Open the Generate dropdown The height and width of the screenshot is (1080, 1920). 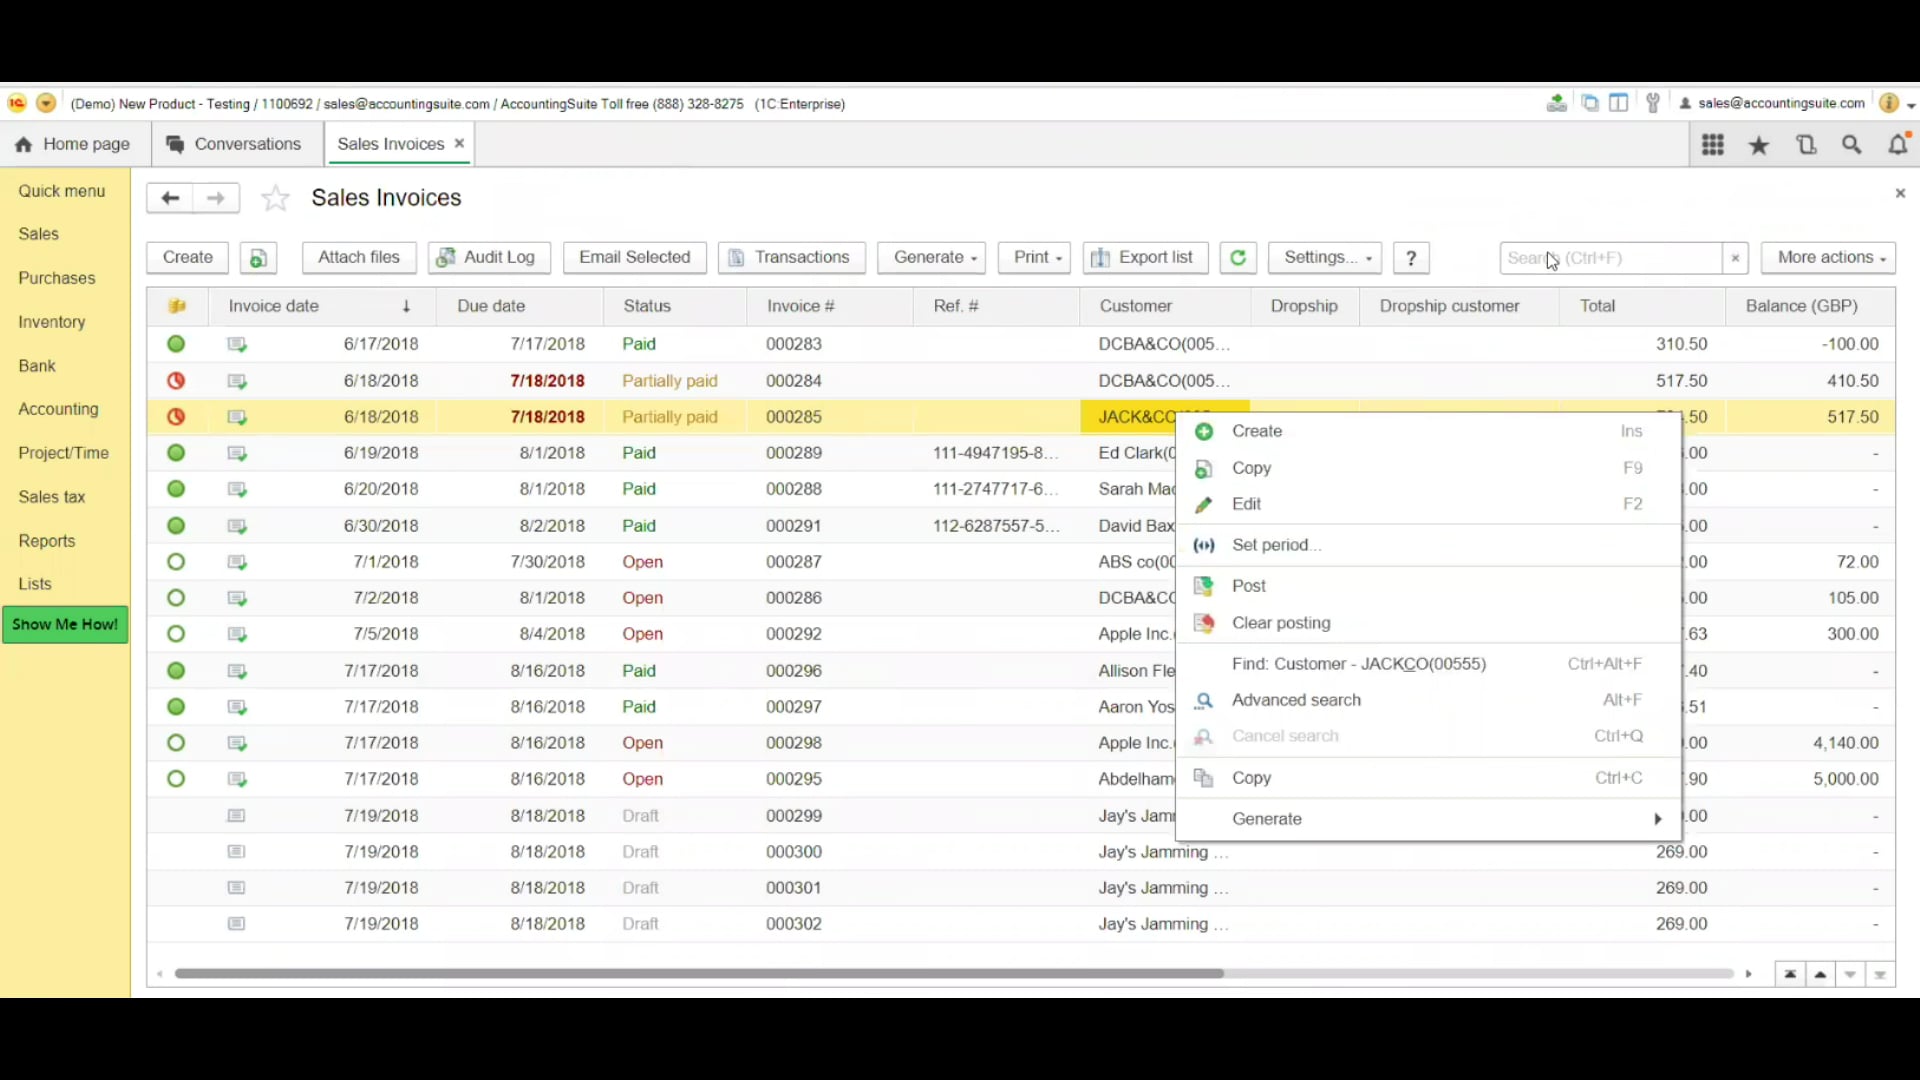point(931,257)
